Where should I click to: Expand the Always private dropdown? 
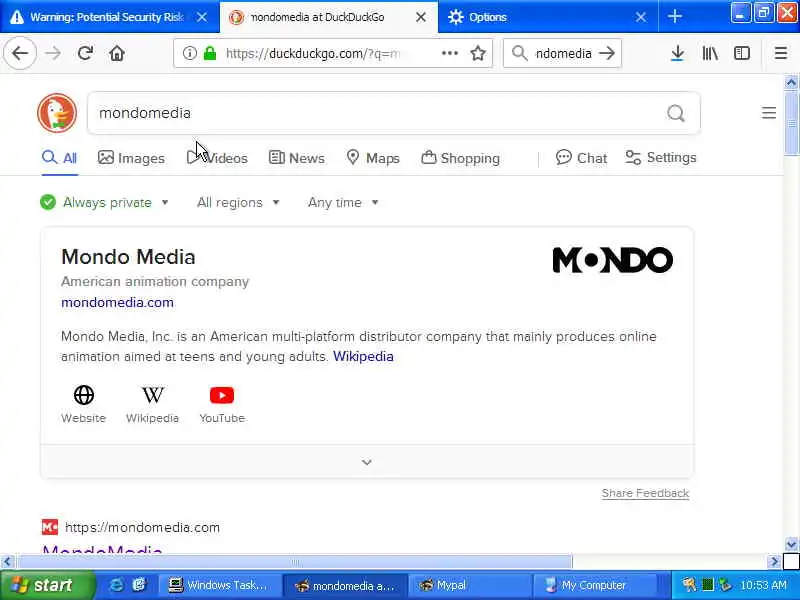(105, 203)
